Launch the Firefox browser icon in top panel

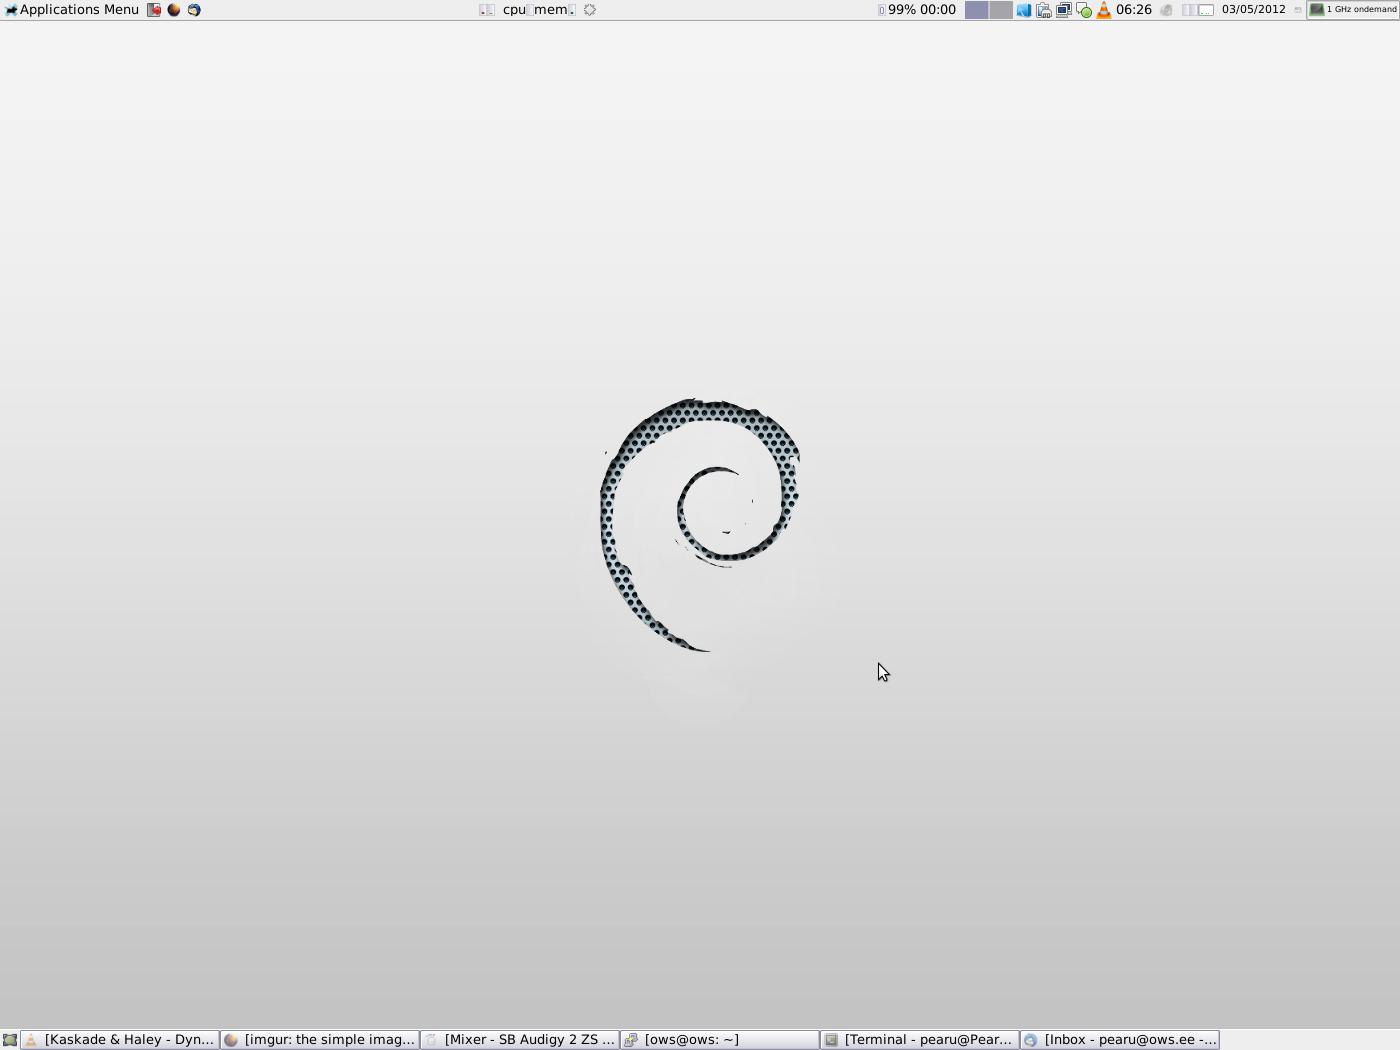[174, 10]
